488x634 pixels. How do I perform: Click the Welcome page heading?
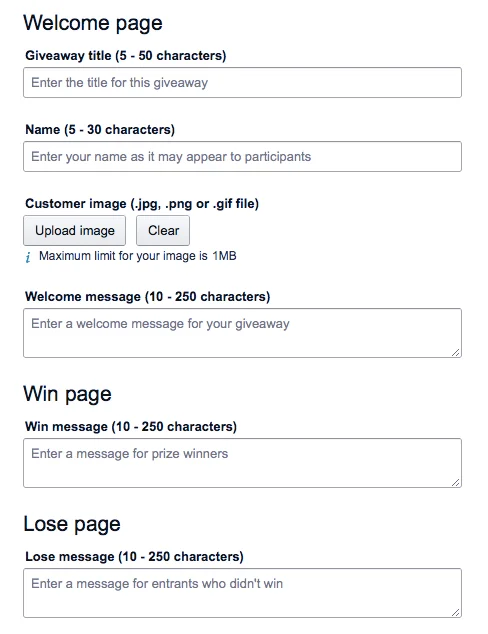[93, 23]
